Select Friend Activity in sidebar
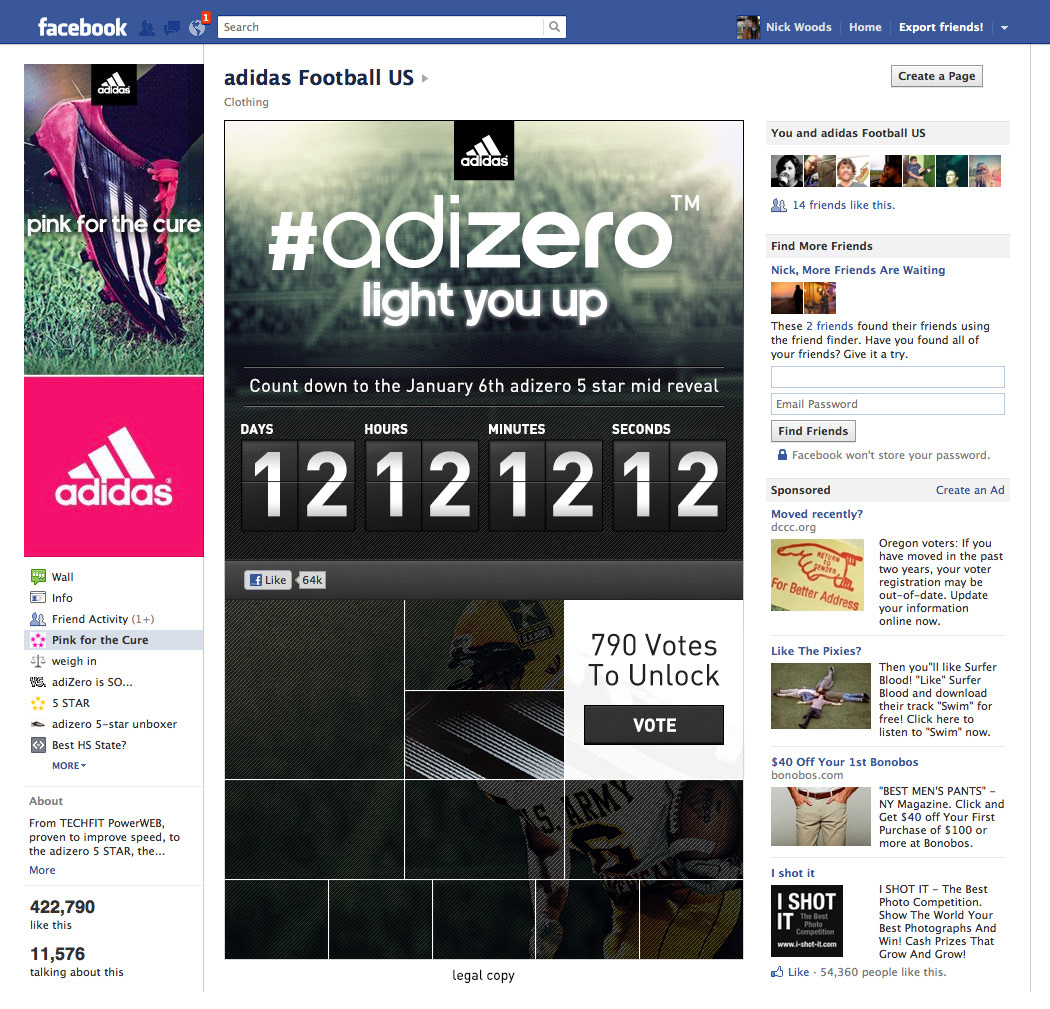The width and height of the screenshot is (1050, 1009). pyautogui.click(x=92, y=619)
